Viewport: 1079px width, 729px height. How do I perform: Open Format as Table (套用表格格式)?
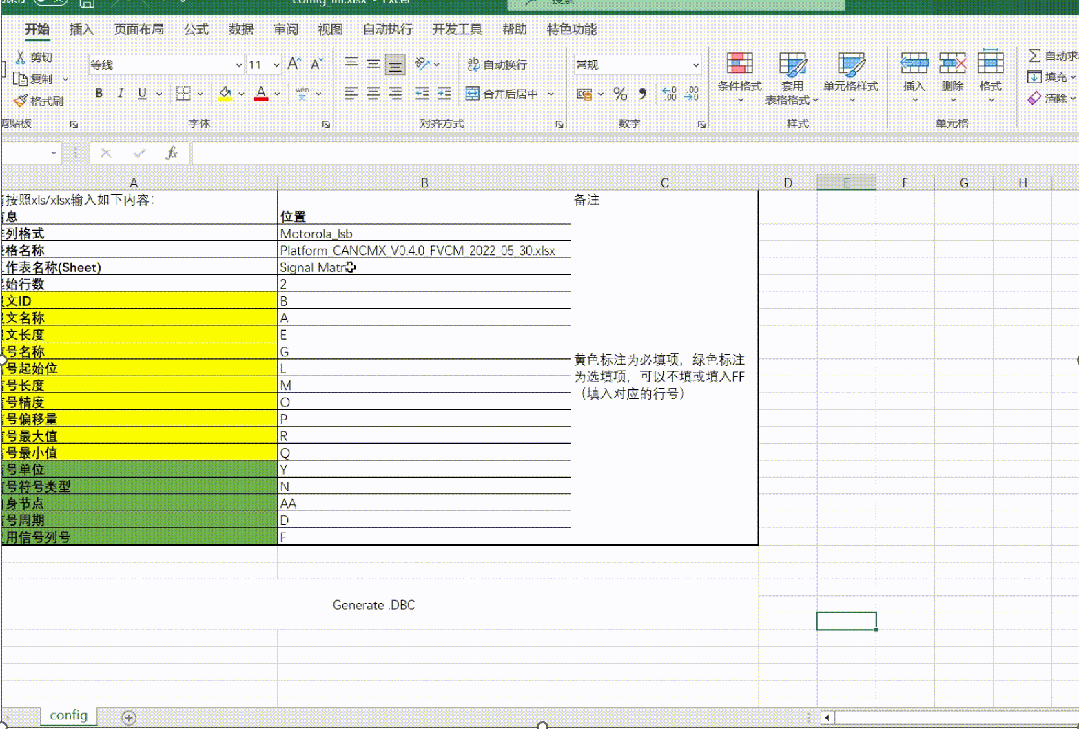792,78
